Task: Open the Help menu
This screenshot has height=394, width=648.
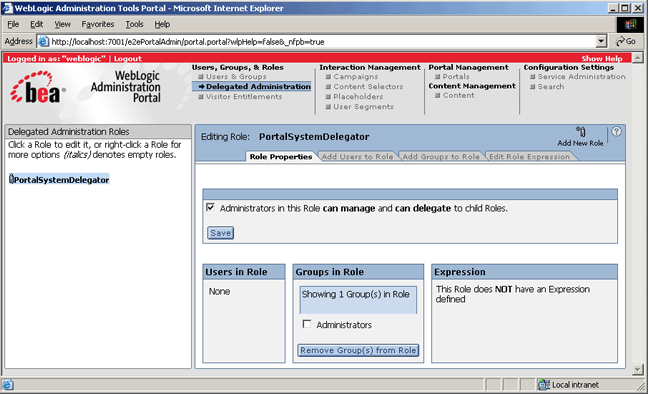Action: 162,24
